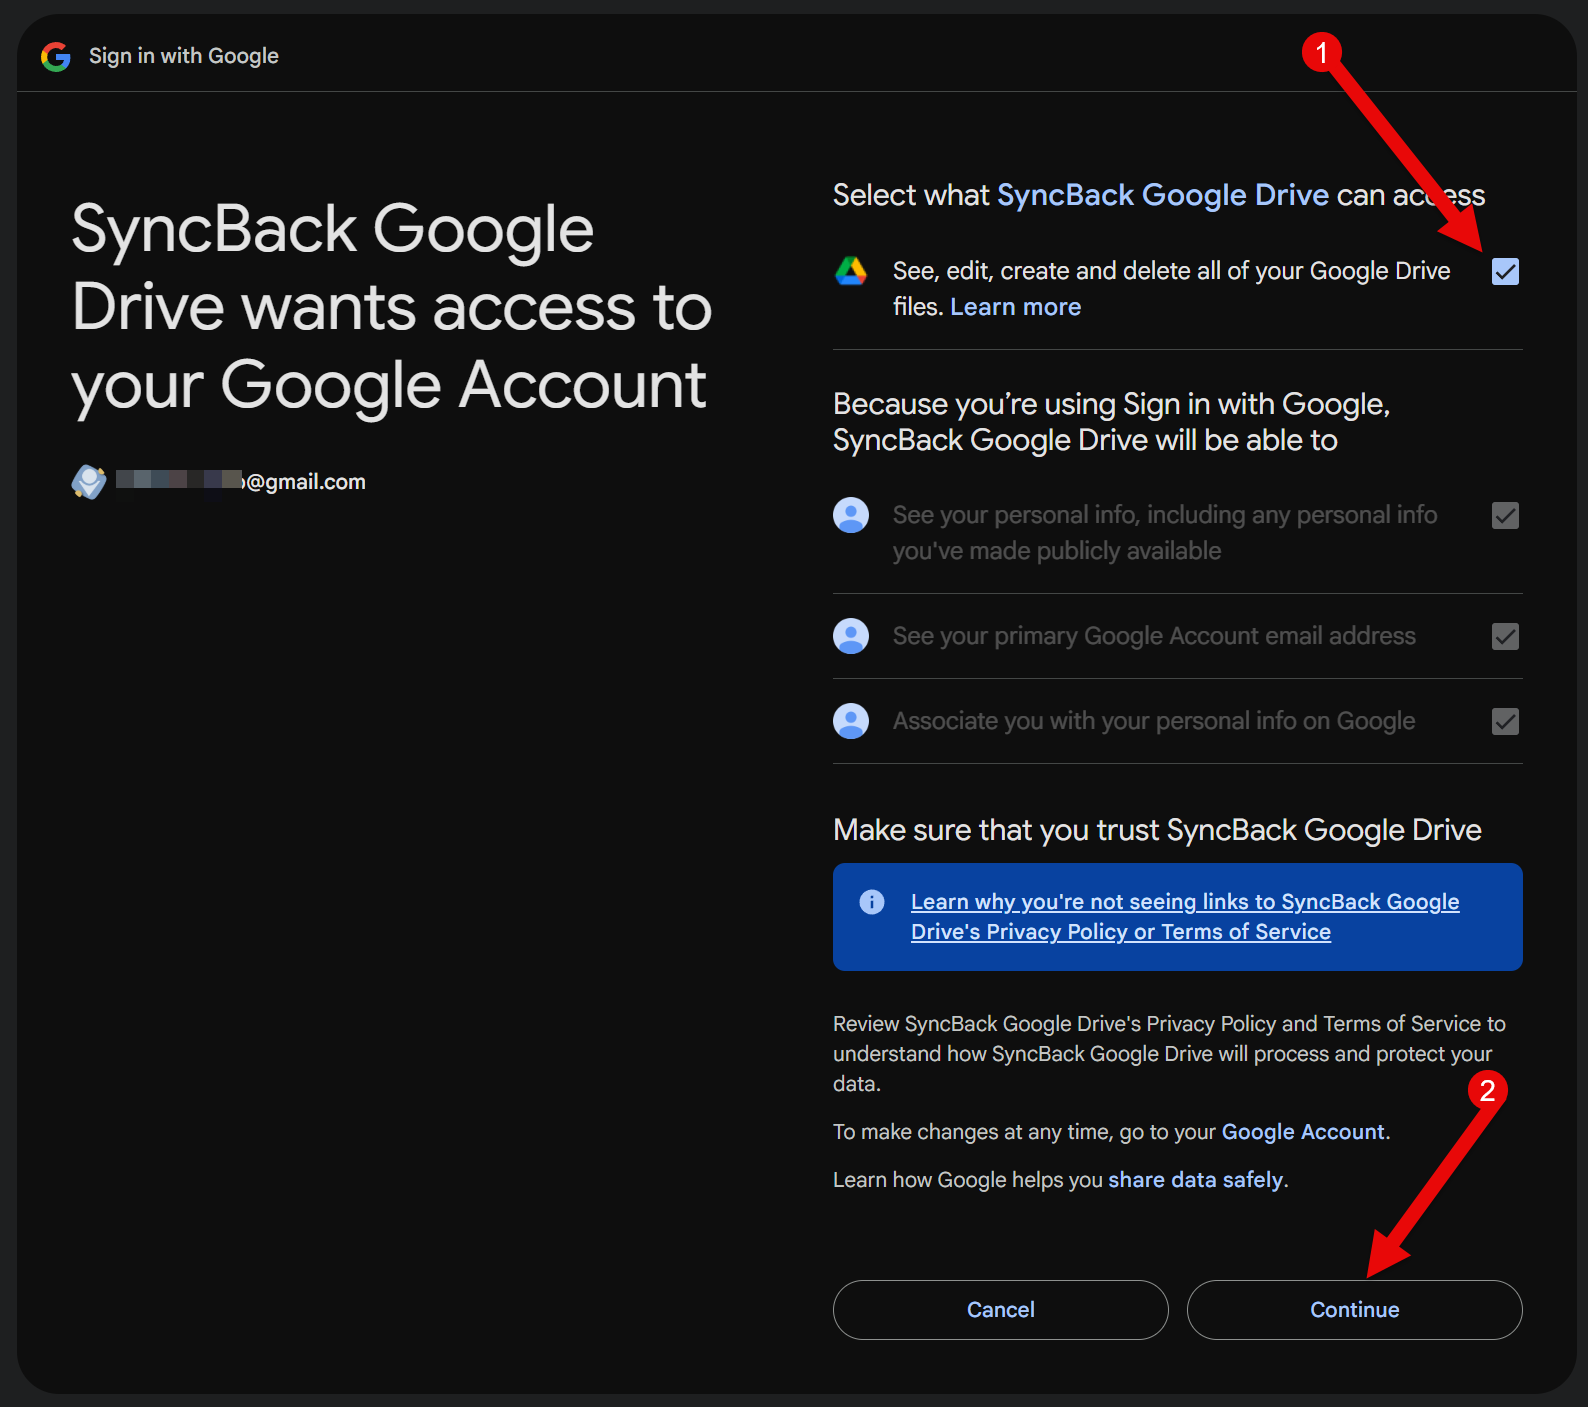Click the info icon in the blue notice box

[x=872, y=902]
